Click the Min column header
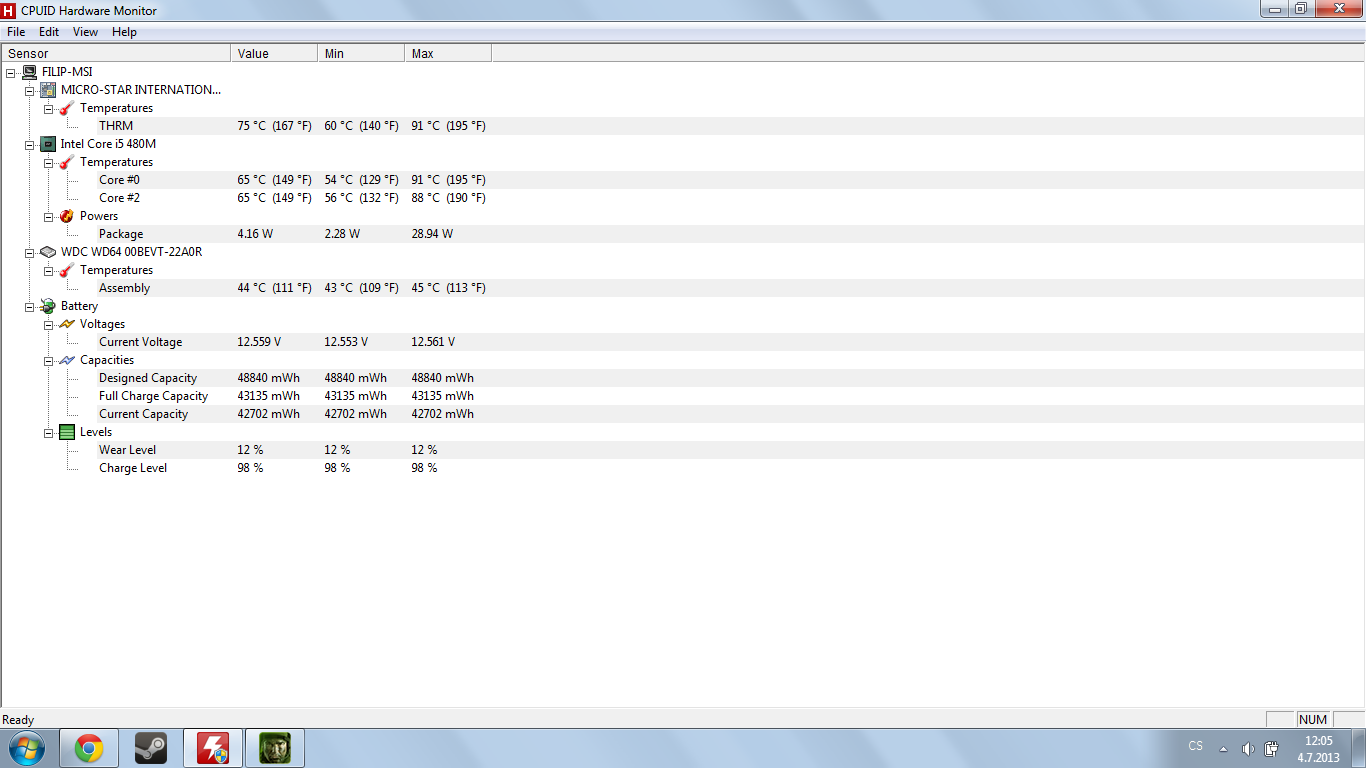1366x768 pixels. pos(361,54)
